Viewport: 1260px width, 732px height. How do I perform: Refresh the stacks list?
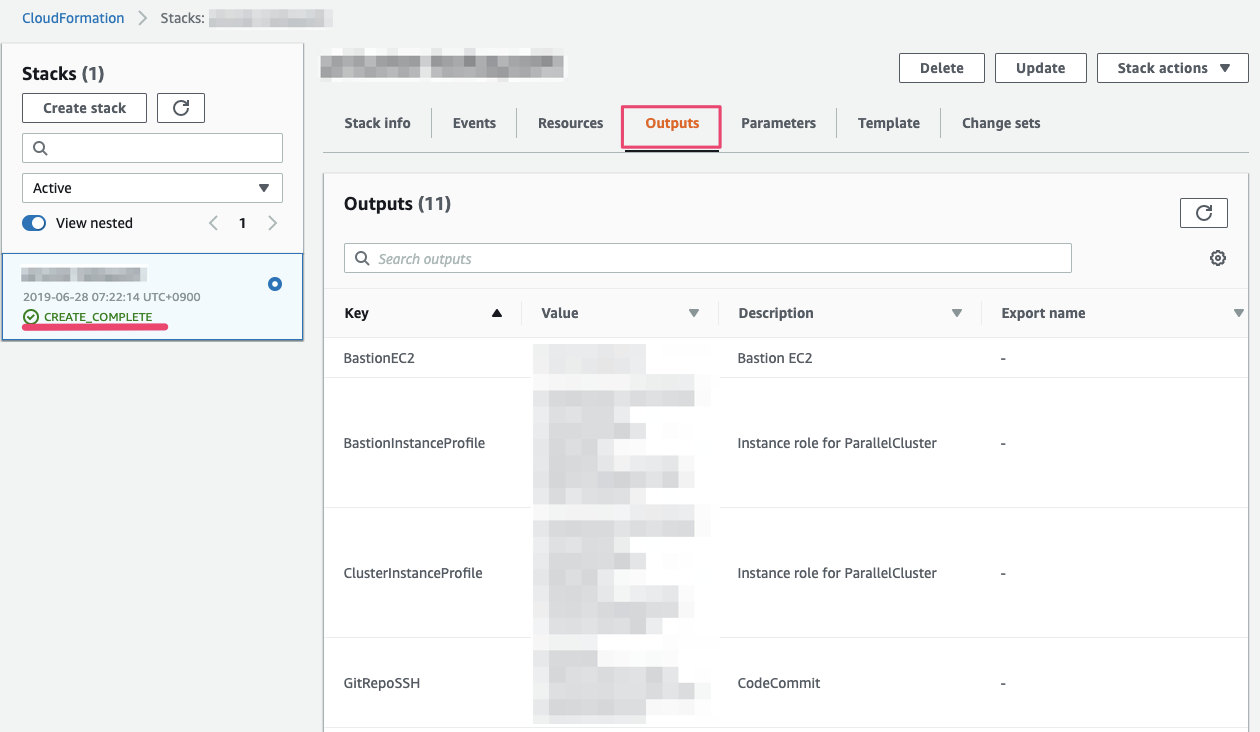coord(181,108)
